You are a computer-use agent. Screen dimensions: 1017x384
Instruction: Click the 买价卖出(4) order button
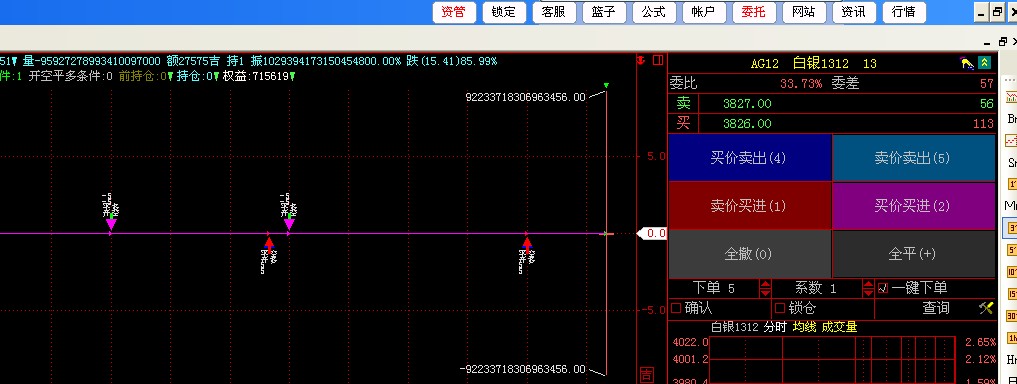(x=749, y=158)
